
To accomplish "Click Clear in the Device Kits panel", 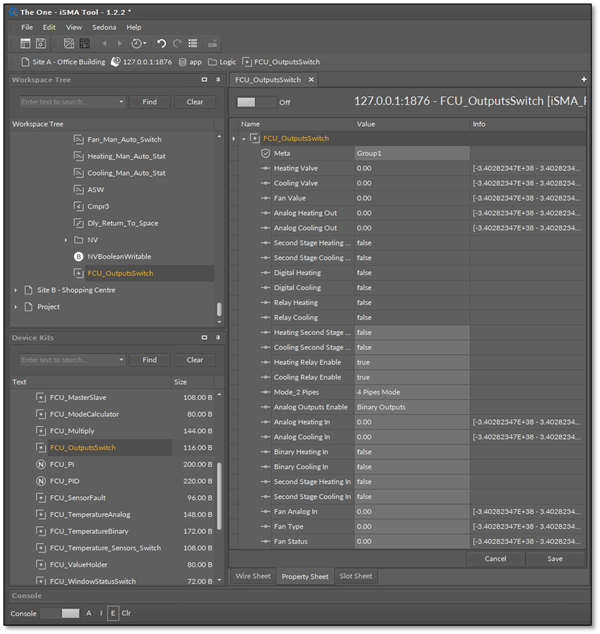I will [x=194, y=360].
